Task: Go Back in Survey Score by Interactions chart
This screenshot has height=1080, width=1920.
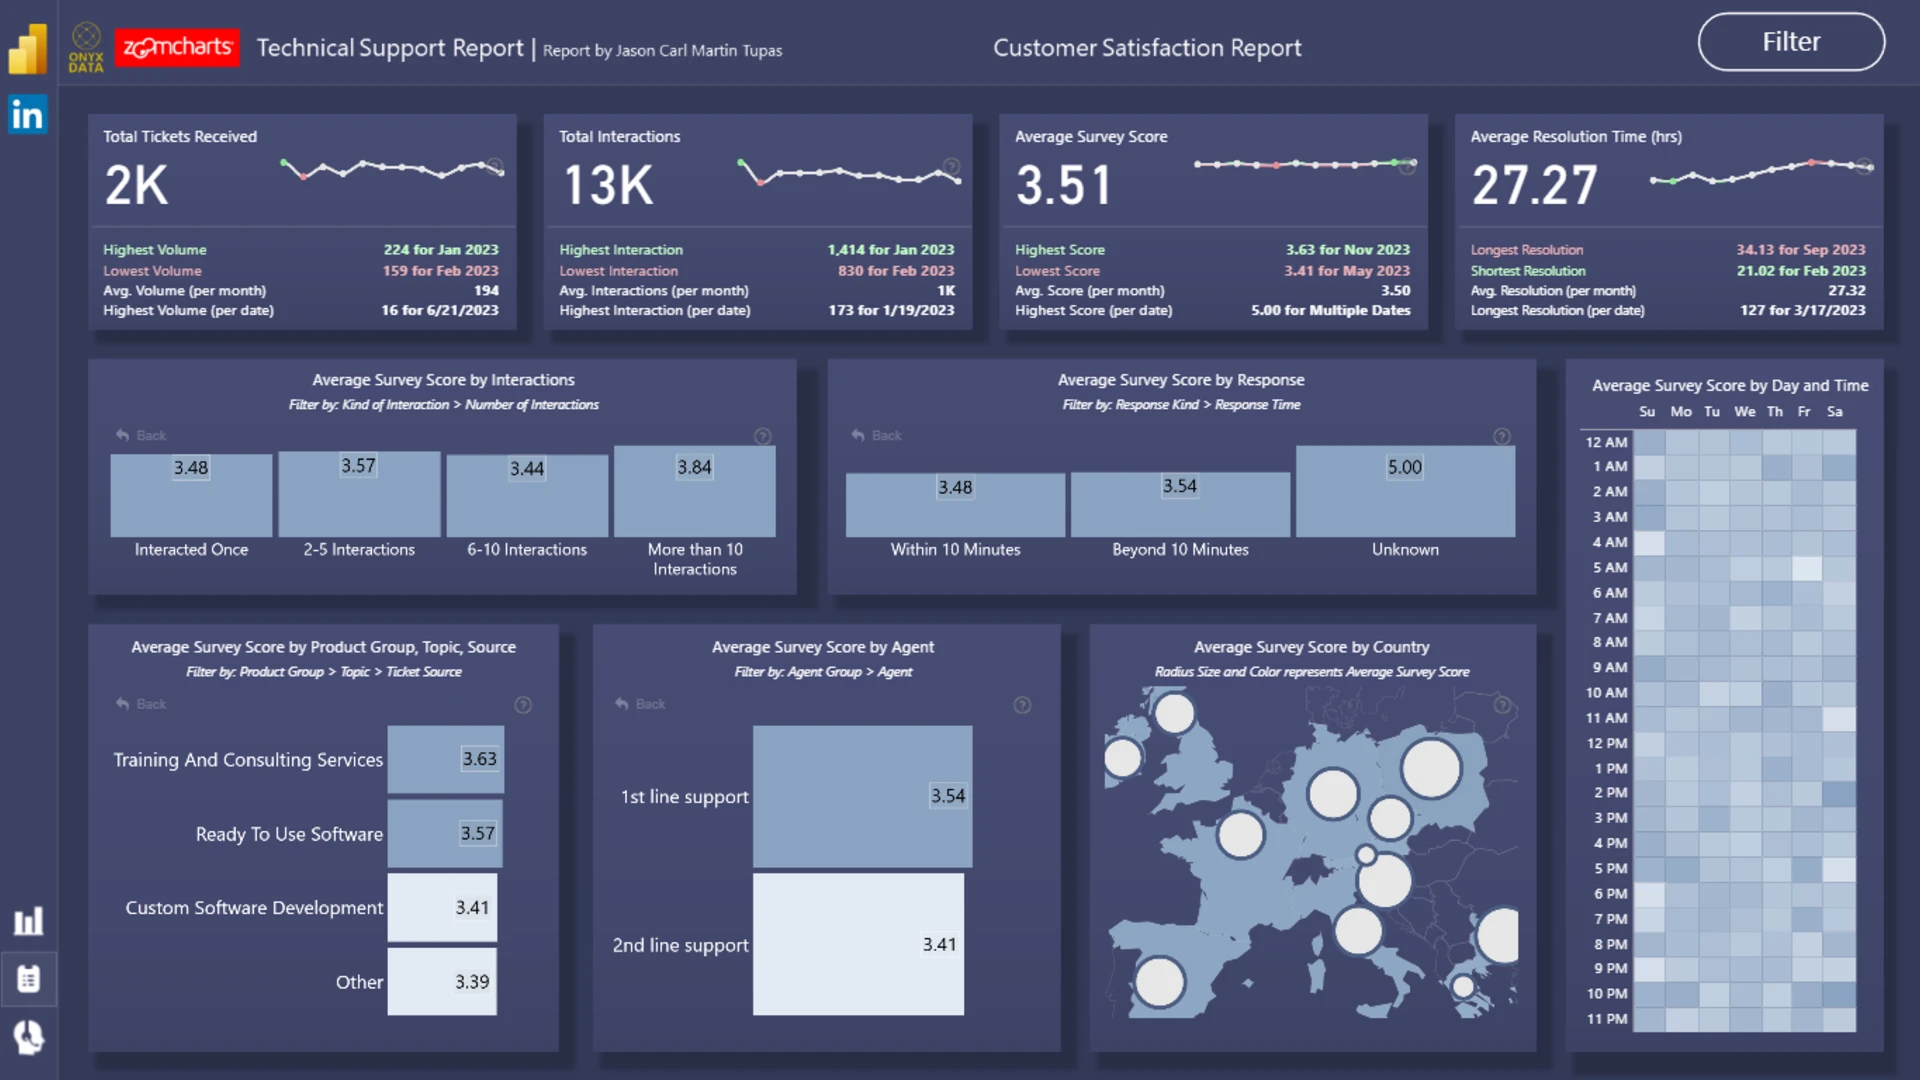Action: coord(141,435)
